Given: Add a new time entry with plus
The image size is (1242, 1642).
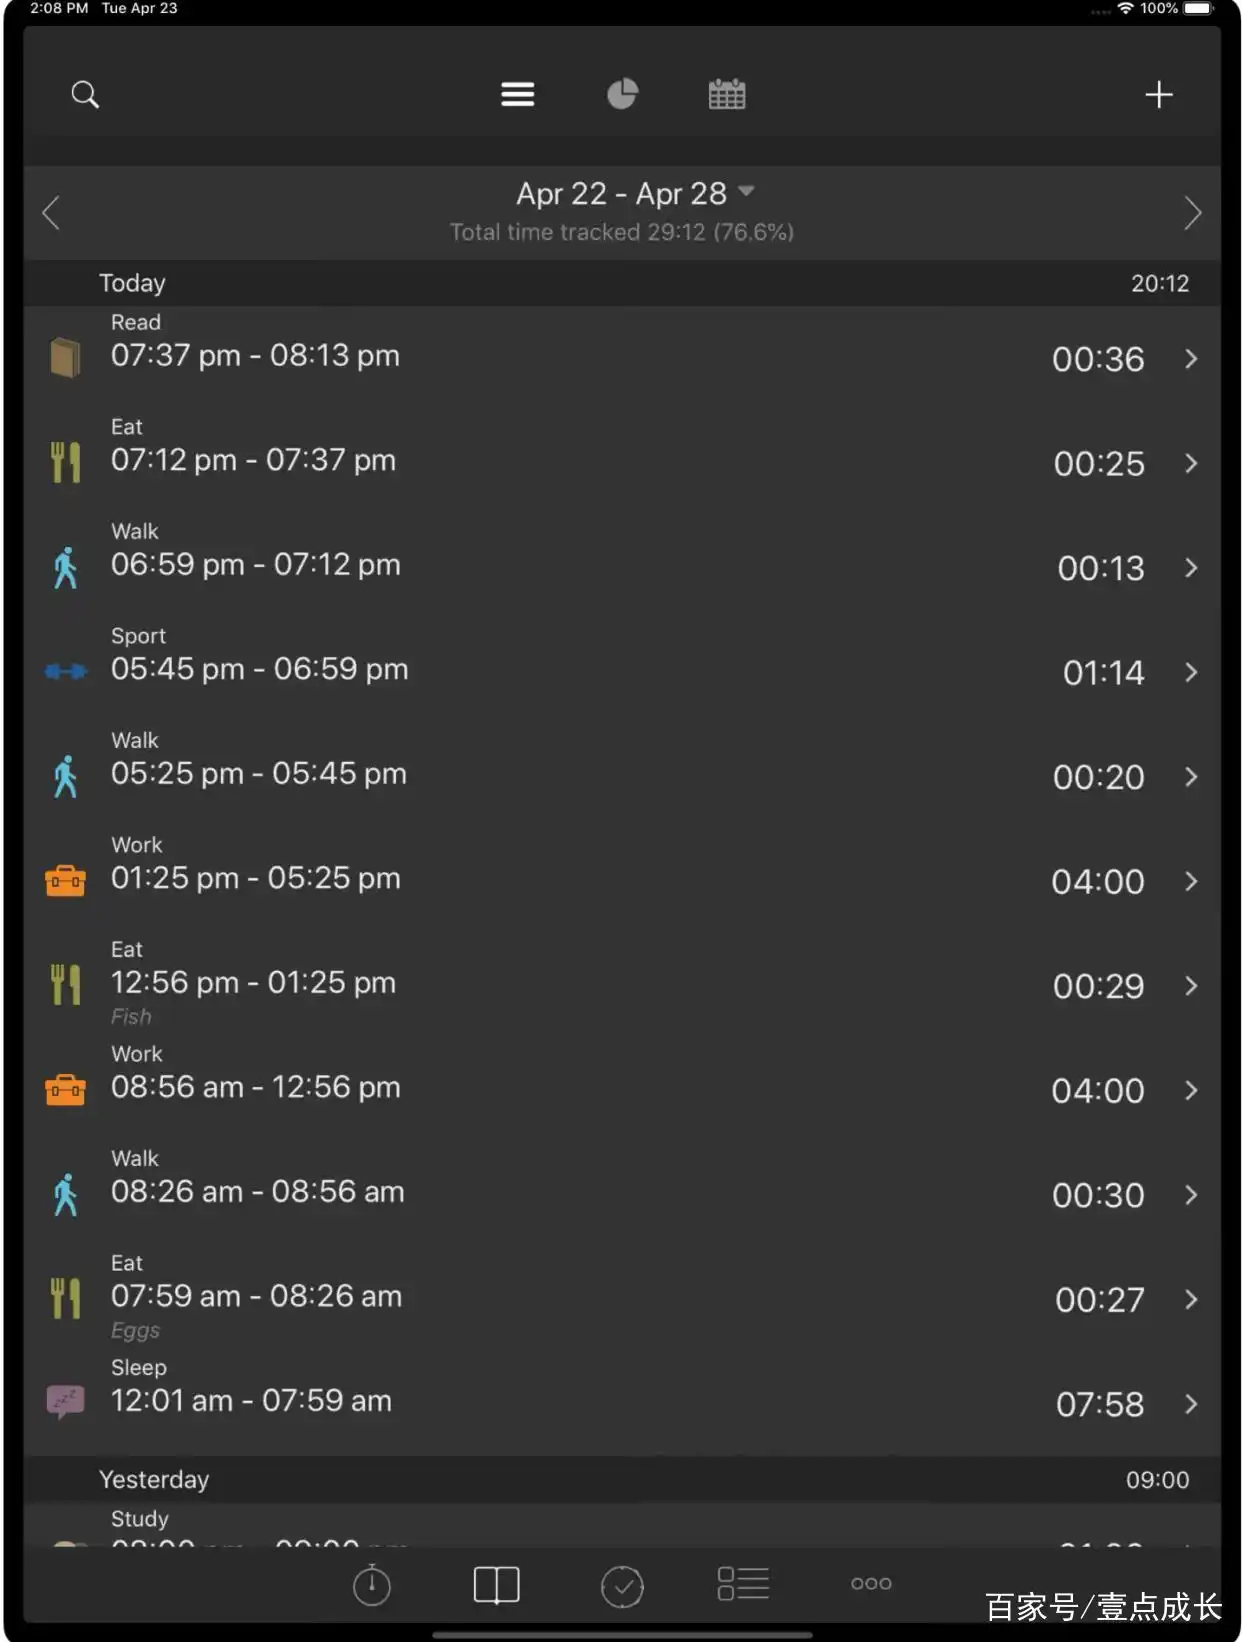Looking at the screenshot, I should coord(1158,95).
